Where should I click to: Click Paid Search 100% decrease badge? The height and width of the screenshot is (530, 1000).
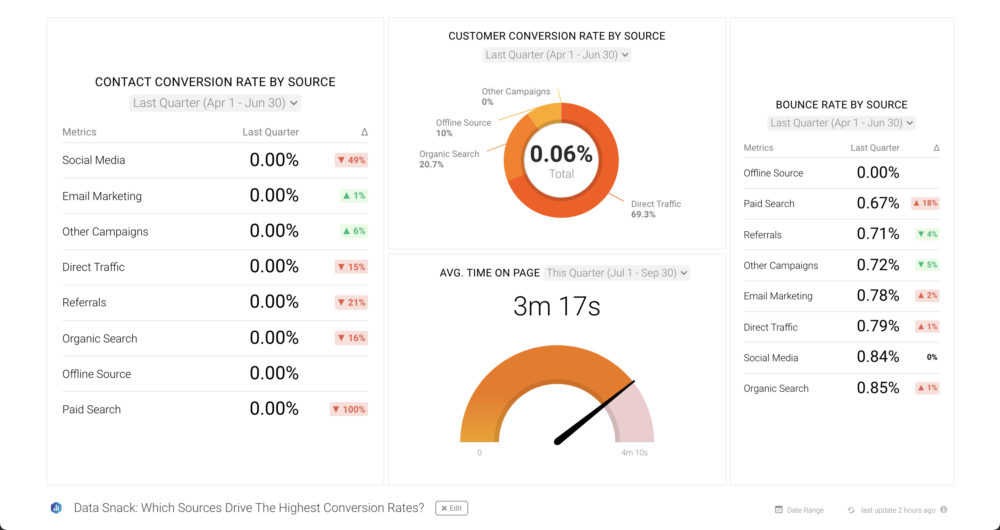349,409
